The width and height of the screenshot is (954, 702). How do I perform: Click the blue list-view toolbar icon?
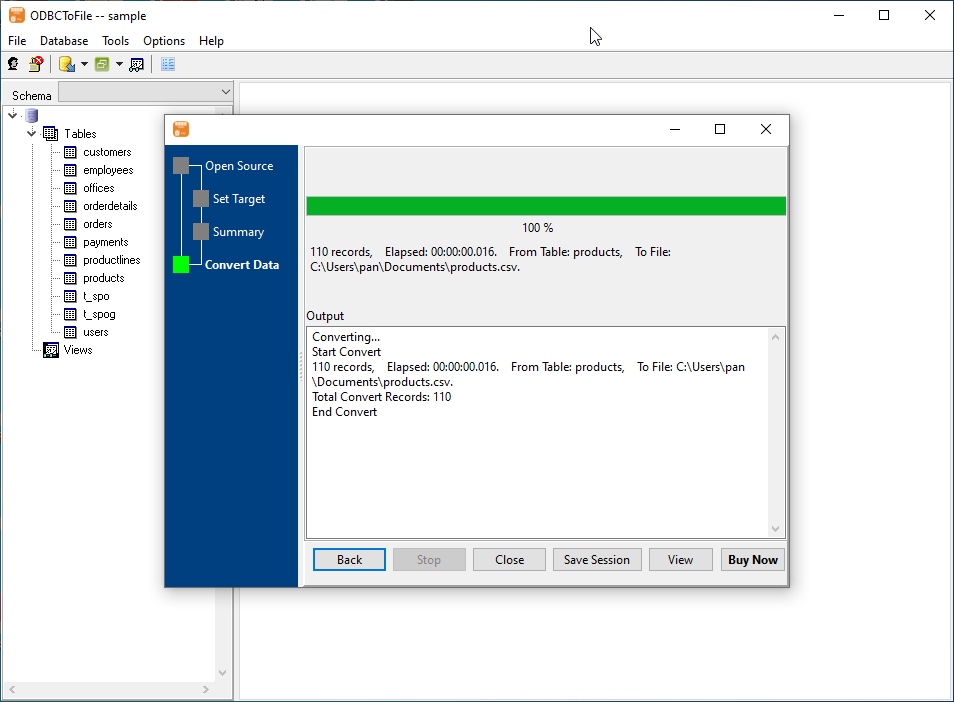pos(168,64)
